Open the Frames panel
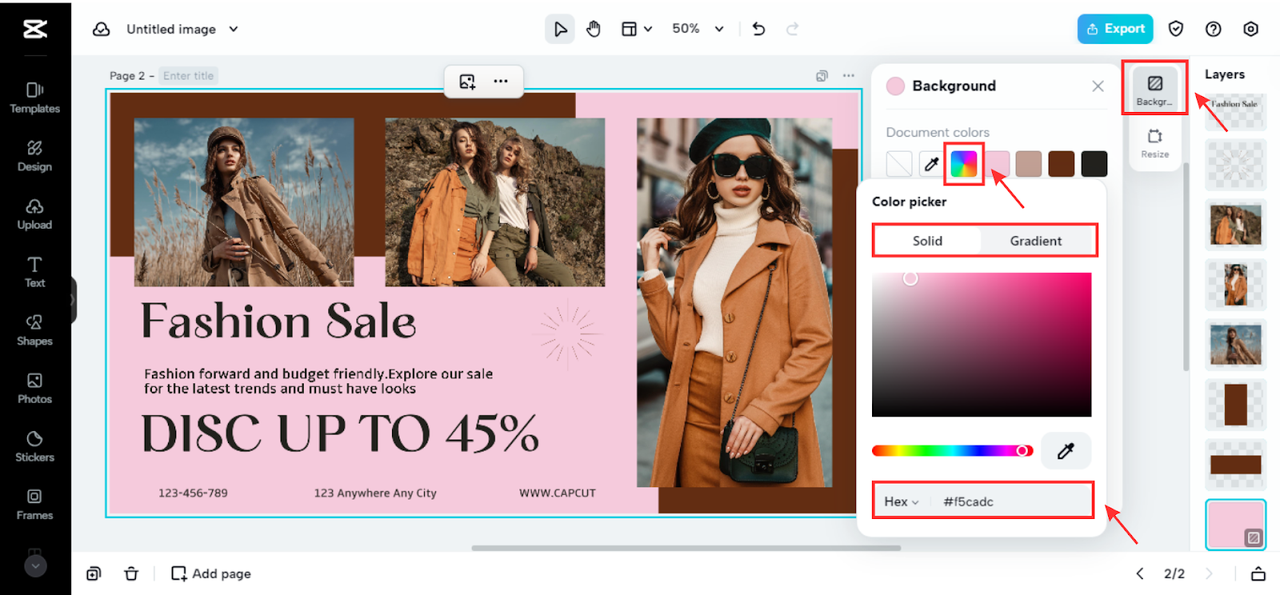Image resolution: width=1280 pixels, height=595 pixels. click(35, 504)
